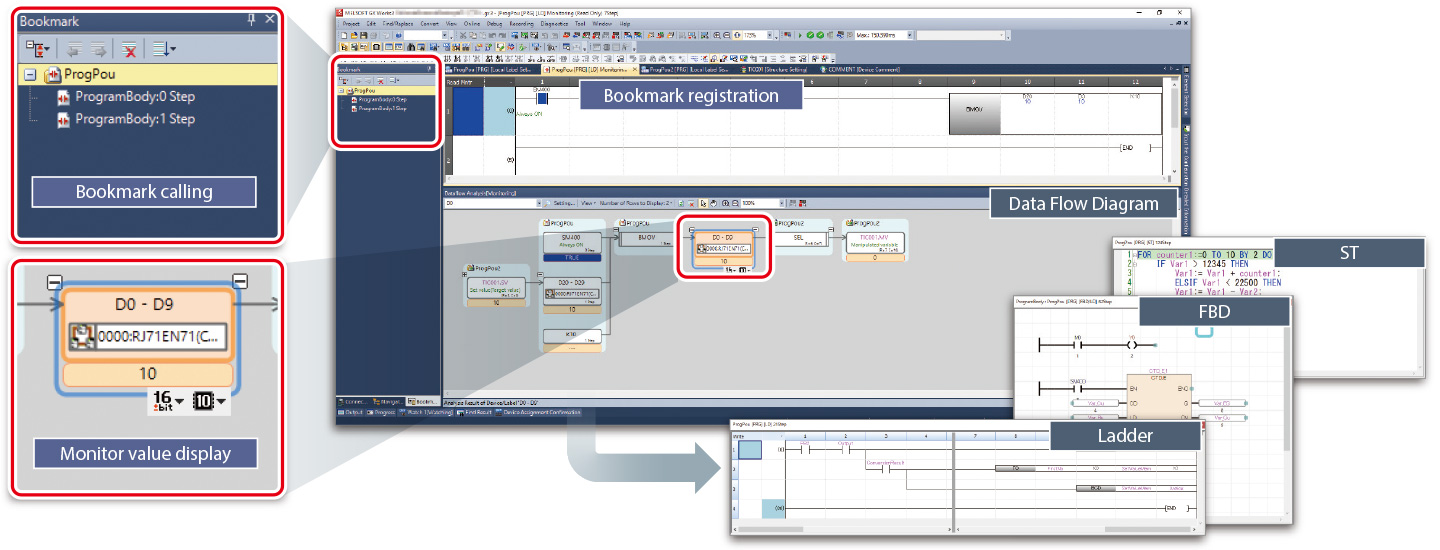Click the SM400 Always ON block
The height and width of the screenshot is (550, 1440).
(573, 244)
